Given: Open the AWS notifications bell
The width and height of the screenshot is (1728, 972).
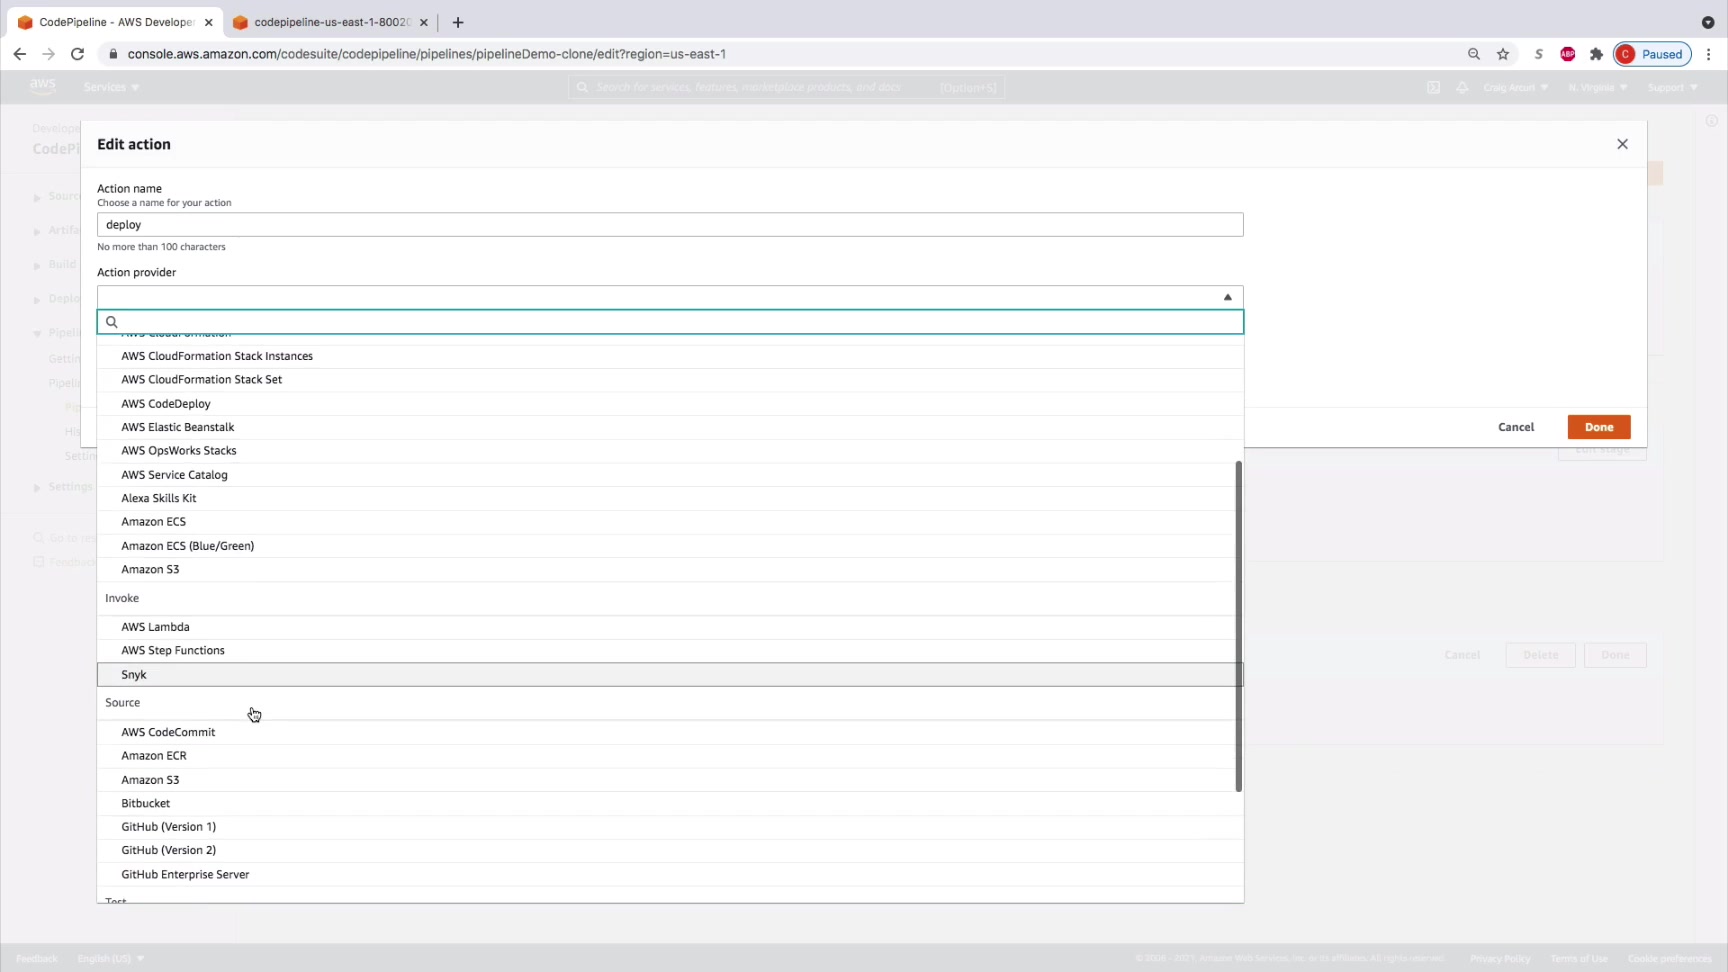Looking at the screenshot, I should click(1462, 87).
